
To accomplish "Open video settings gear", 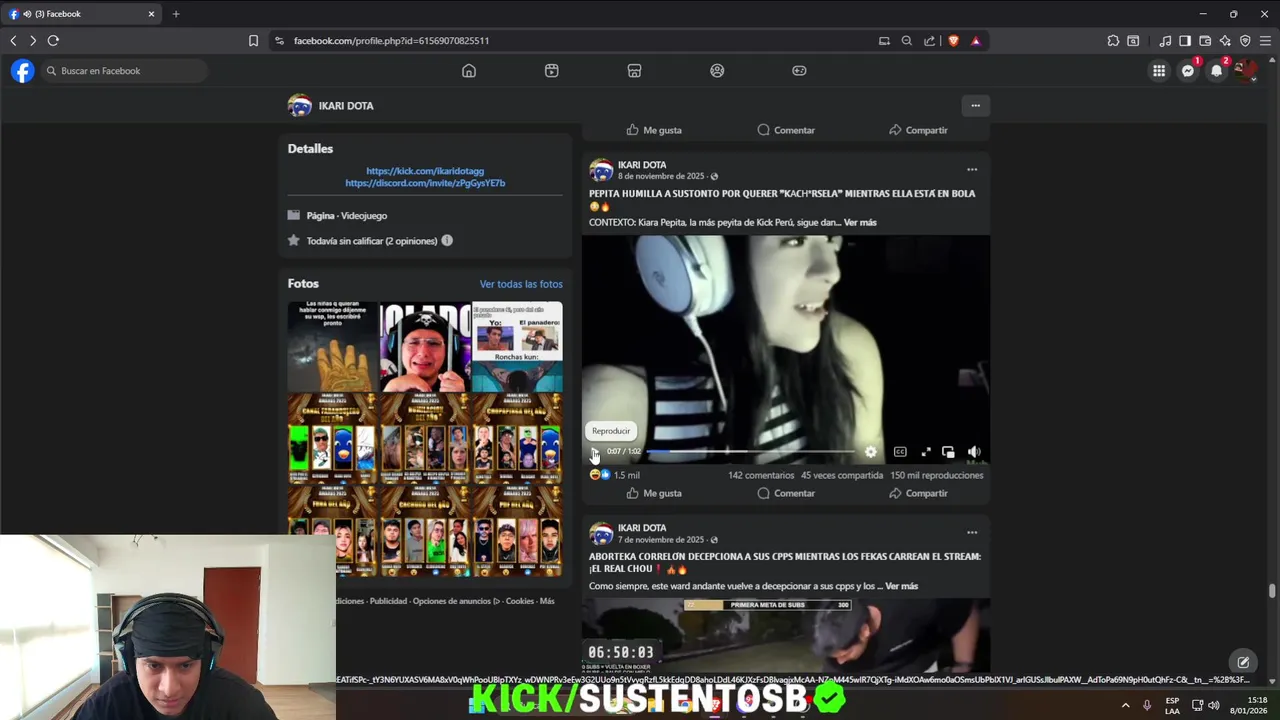I will [871, 452].
